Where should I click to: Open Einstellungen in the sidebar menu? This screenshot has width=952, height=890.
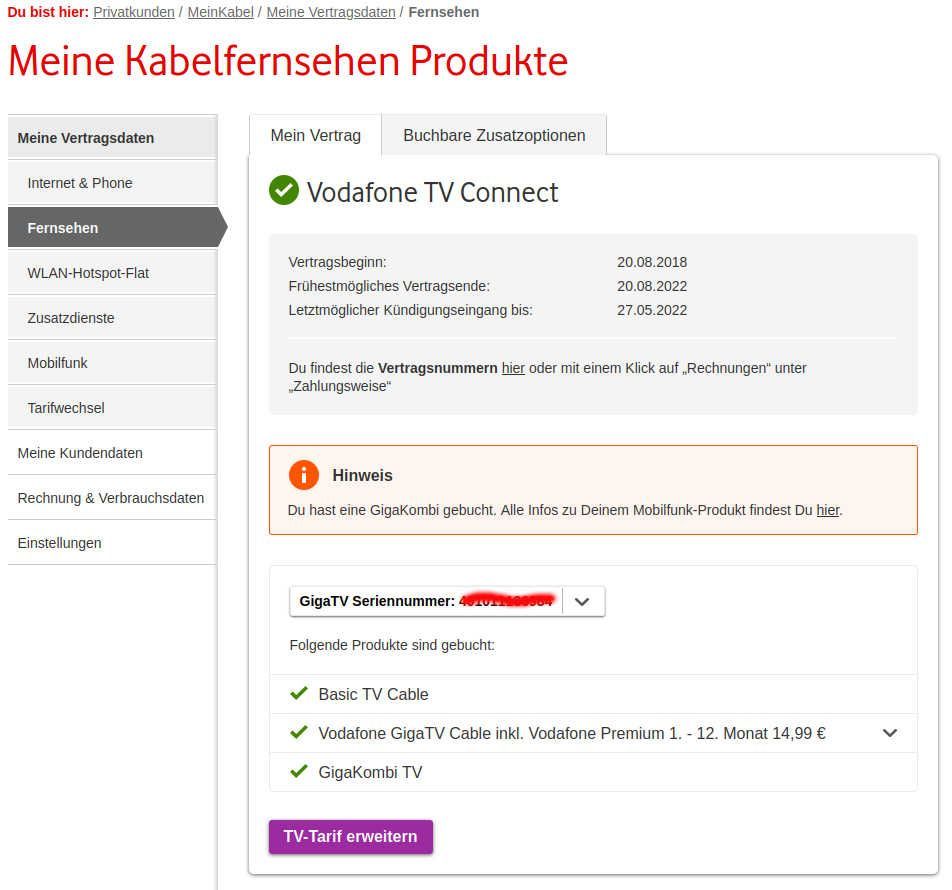tap(60, 543)
